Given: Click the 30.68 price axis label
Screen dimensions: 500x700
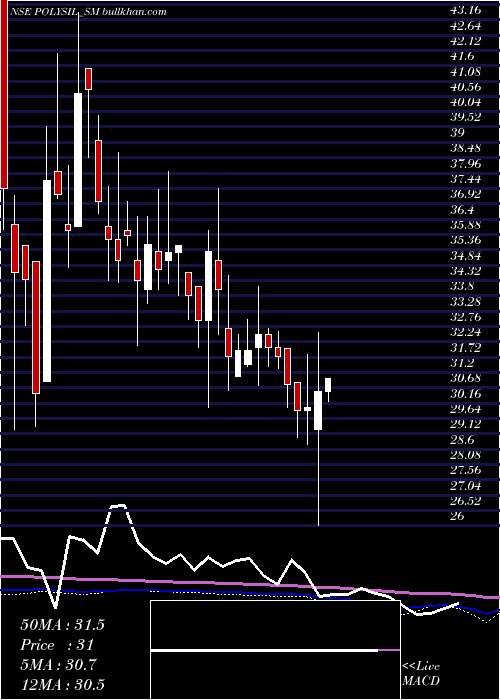Looking at the screenshot, I should [x=467, y=378].
